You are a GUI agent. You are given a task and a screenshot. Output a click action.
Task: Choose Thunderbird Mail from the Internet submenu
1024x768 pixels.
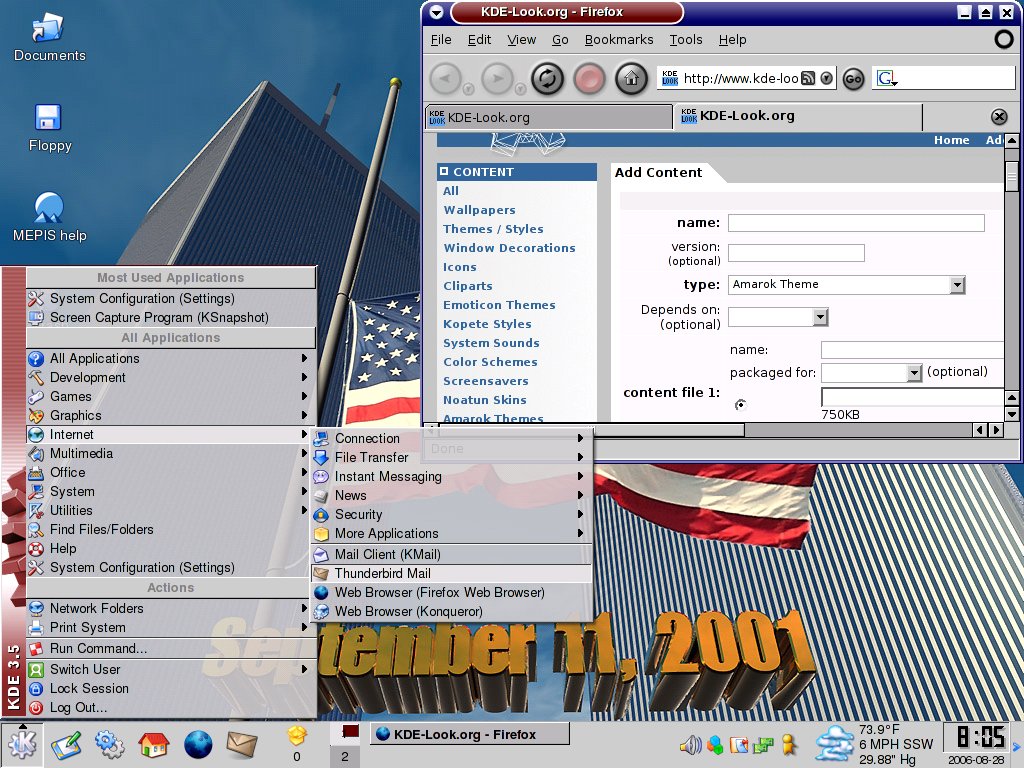[451, 573]
